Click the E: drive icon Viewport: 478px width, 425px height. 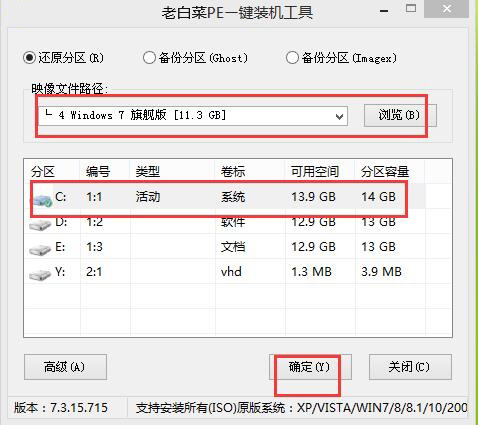click(x=40, y=249)
